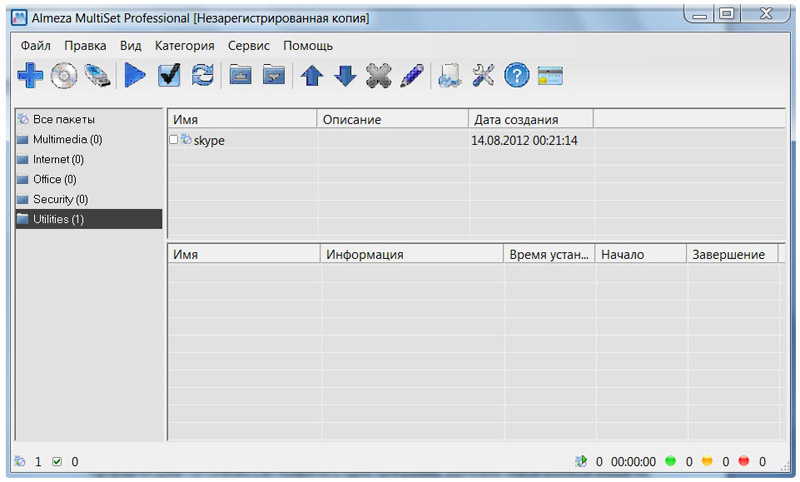The image size is (800, 482).
Task: Click the Начало column header
Action: tap(640, 254)
